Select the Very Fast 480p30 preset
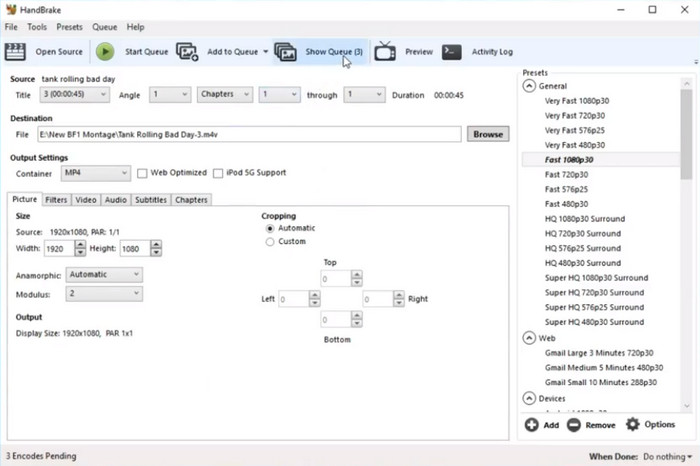The image size is (700, 466). pyautogui.click(x=575, y=145)
